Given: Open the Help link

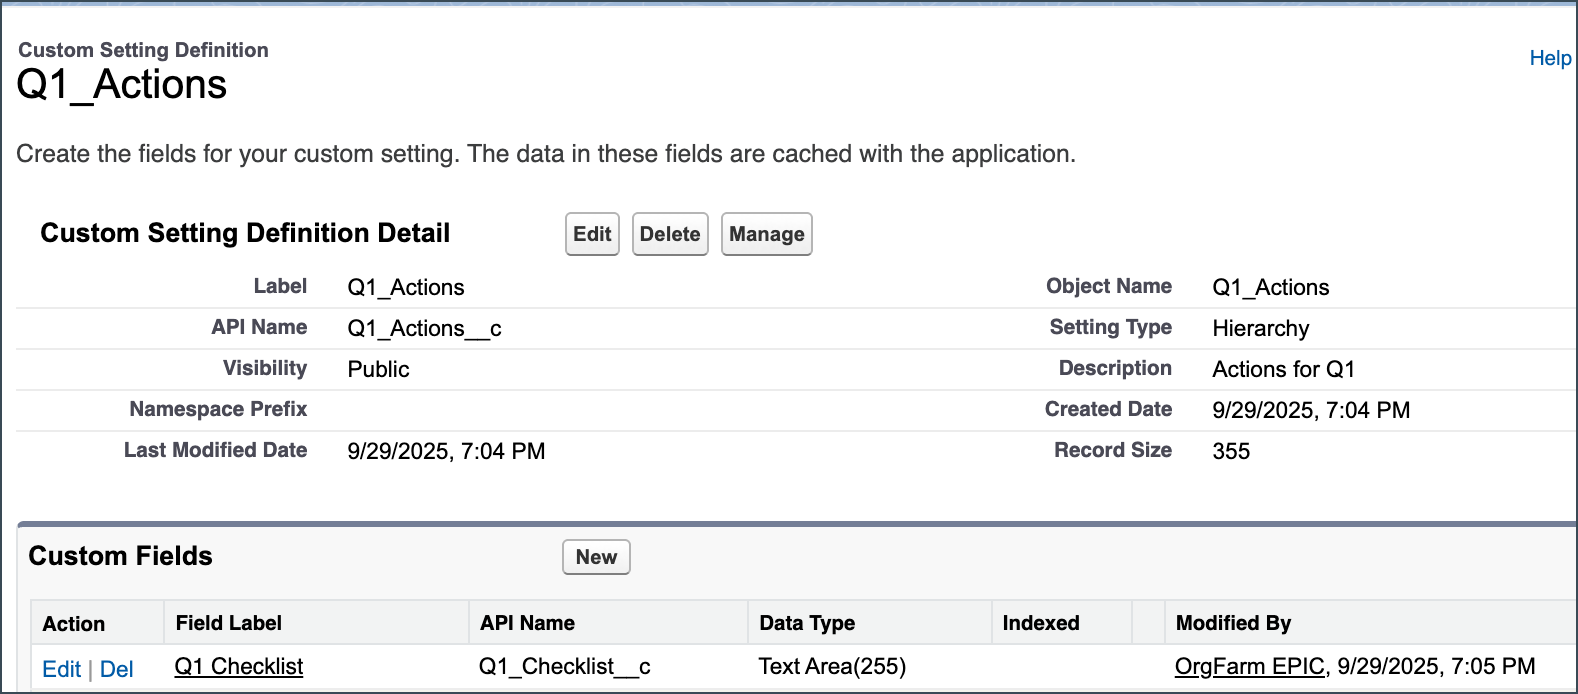Looking at the screenshot, I should click(1550, 58).
